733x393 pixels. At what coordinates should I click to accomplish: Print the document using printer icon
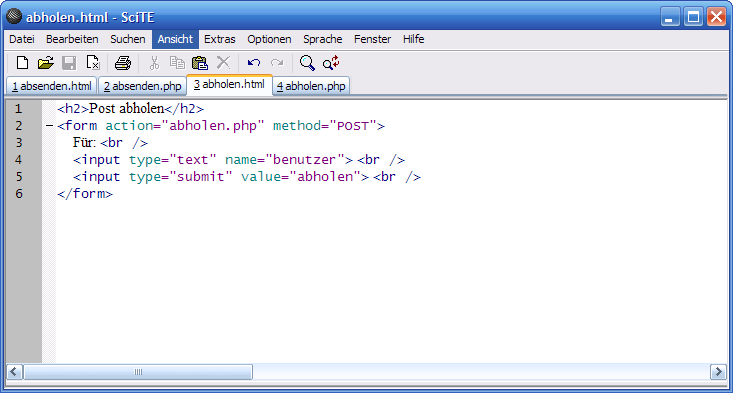[x=123, y=63]
